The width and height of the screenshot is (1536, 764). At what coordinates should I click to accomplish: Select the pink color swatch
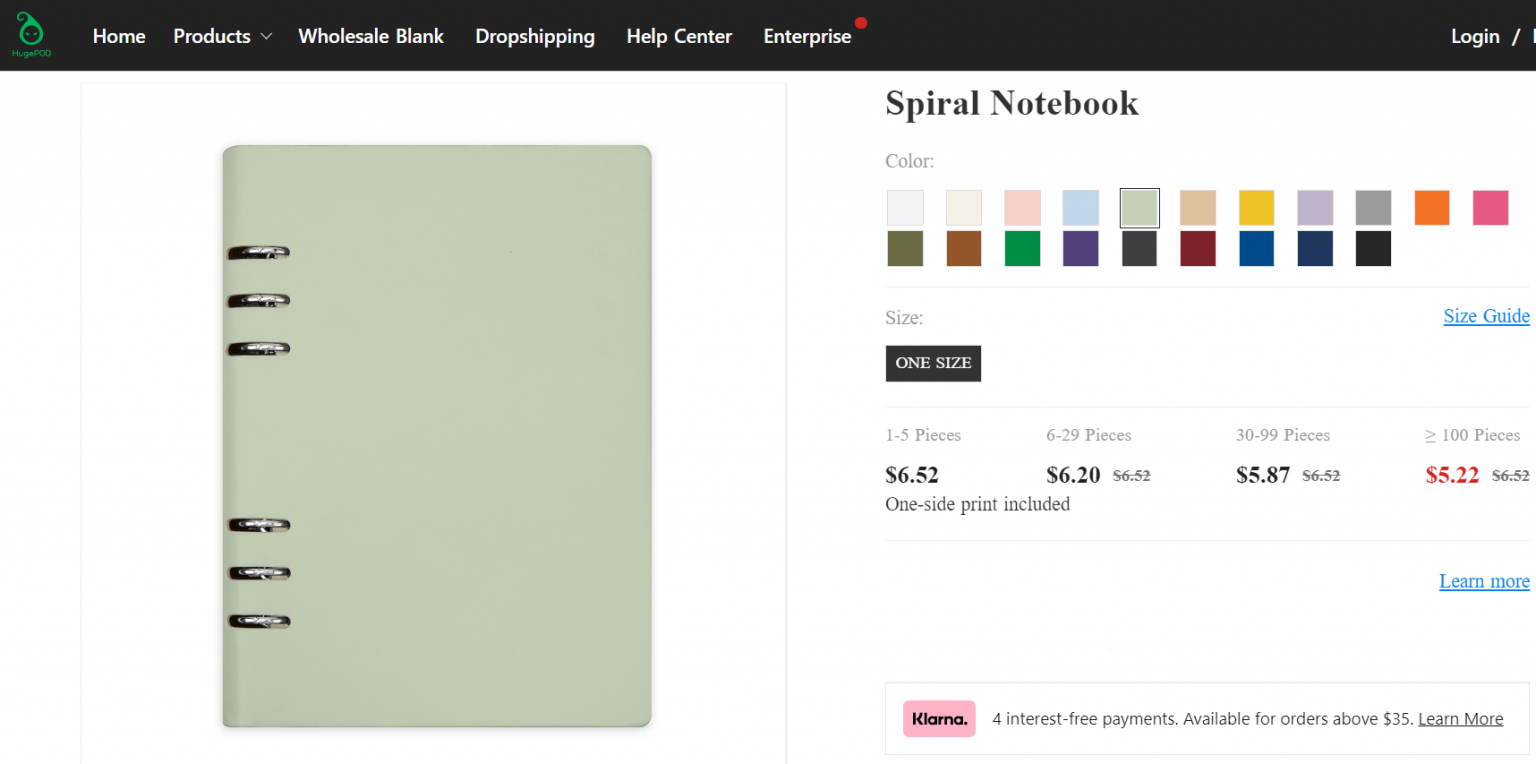click(x=1490, y=207)
